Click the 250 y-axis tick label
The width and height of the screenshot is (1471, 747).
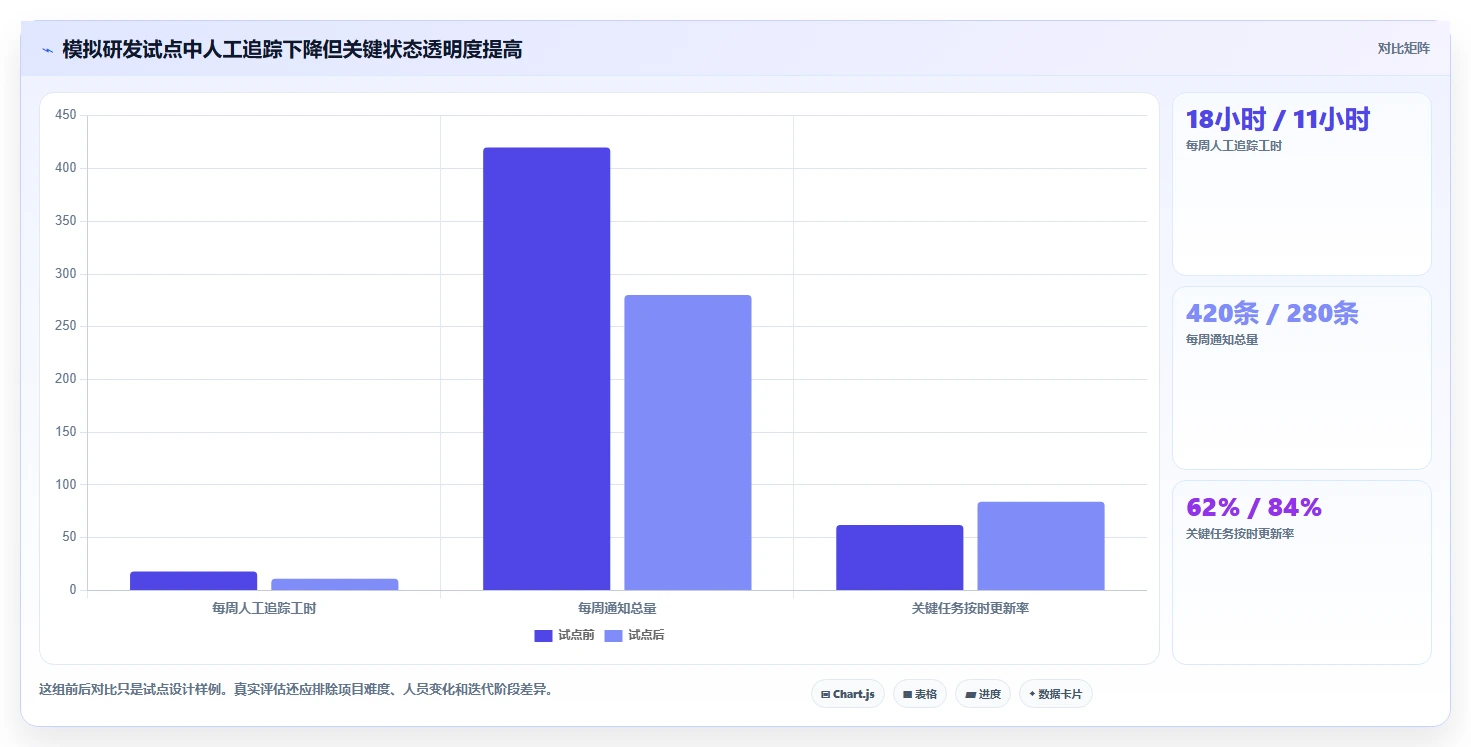(66, 327)
